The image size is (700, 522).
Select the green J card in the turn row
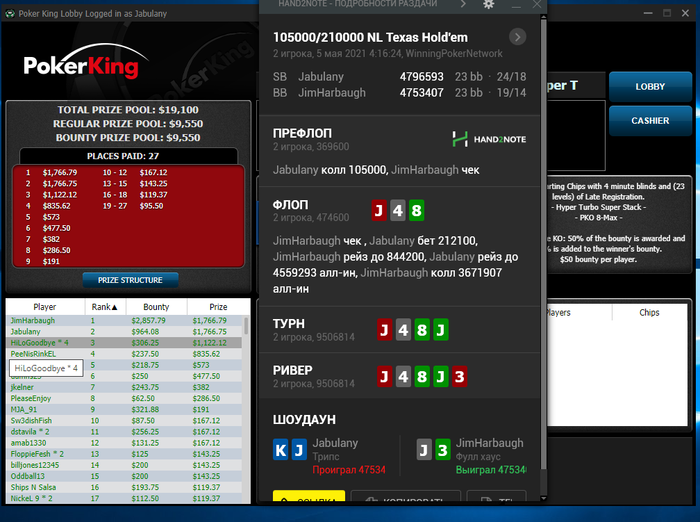(441, 330)
